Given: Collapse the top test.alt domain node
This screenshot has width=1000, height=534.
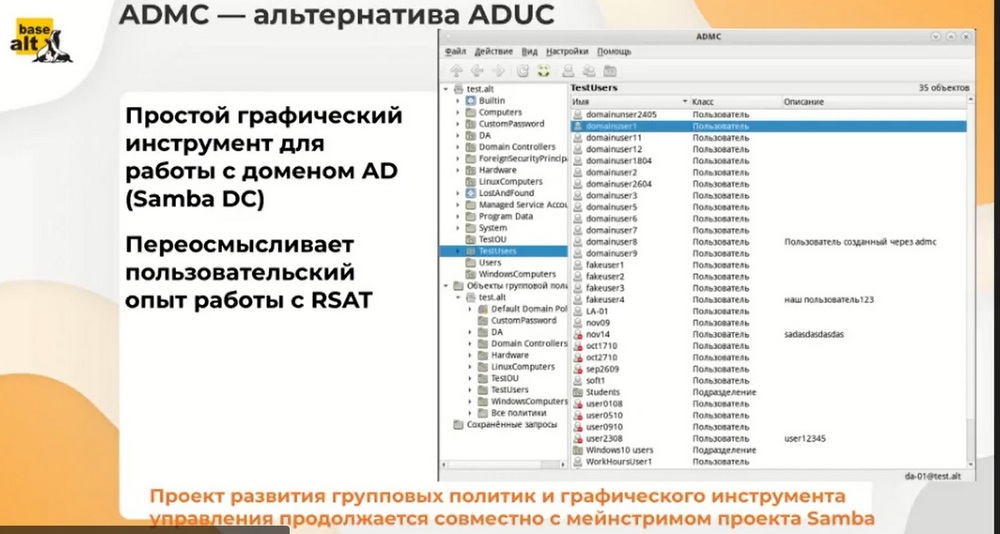Looking at the screenshot, I should coord(446,89).
